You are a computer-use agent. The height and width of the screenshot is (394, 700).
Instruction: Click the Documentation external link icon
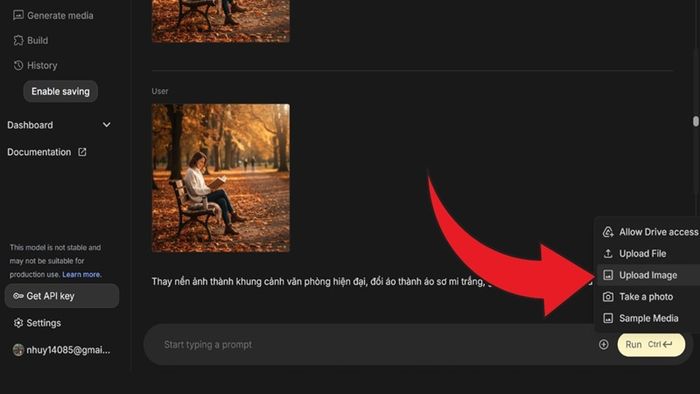82,152
